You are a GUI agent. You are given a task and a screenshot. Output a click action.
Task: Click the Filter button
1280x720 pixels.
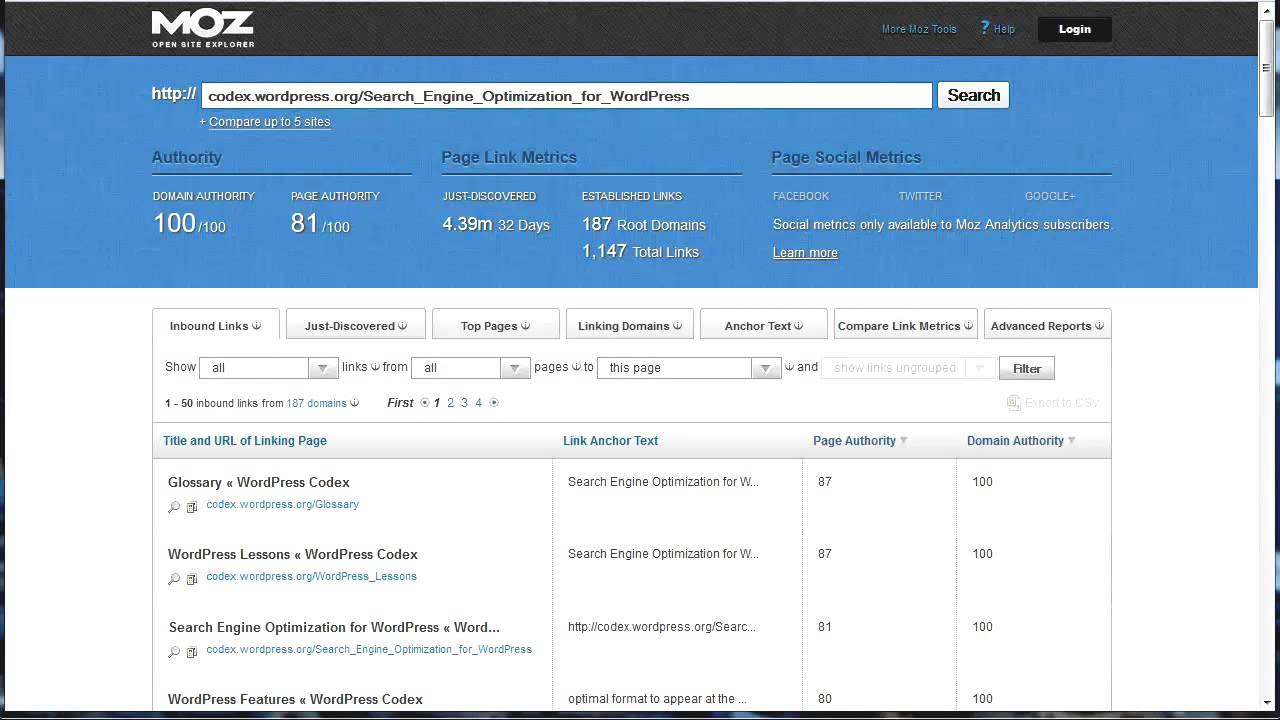coord(1027,368)
